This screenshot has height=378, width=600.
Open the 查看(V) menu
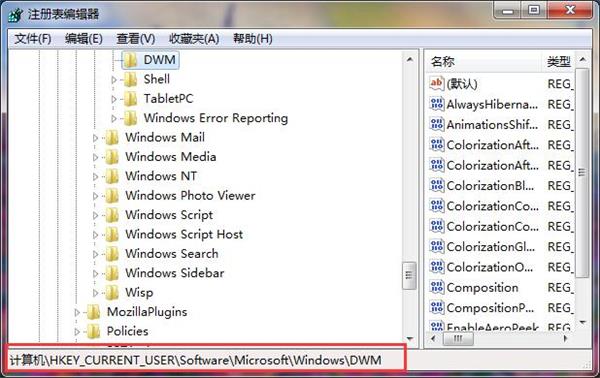[x=135, y=39]
